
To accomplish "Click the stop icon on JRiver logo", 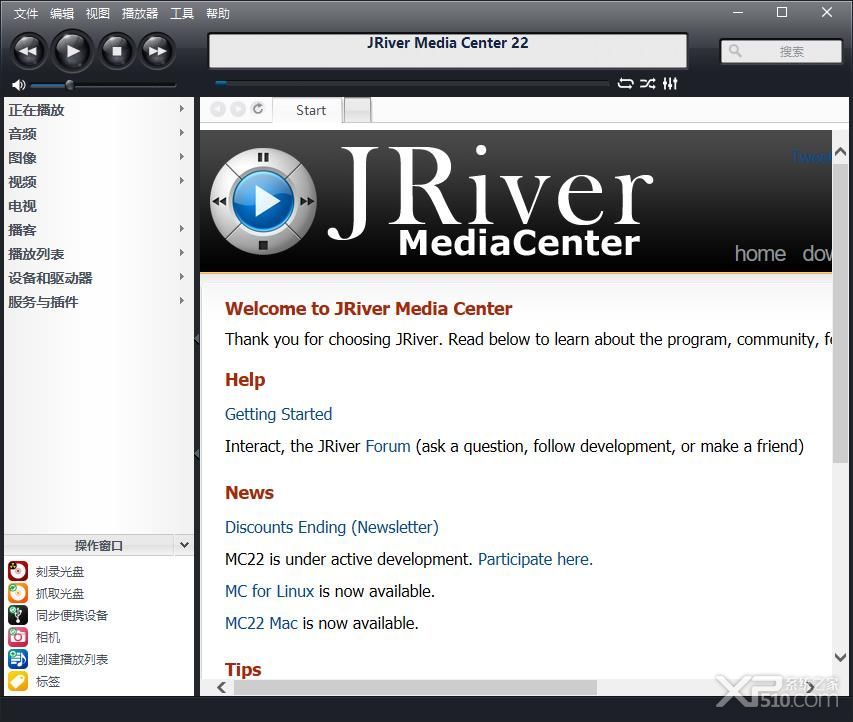I will 263,245.
